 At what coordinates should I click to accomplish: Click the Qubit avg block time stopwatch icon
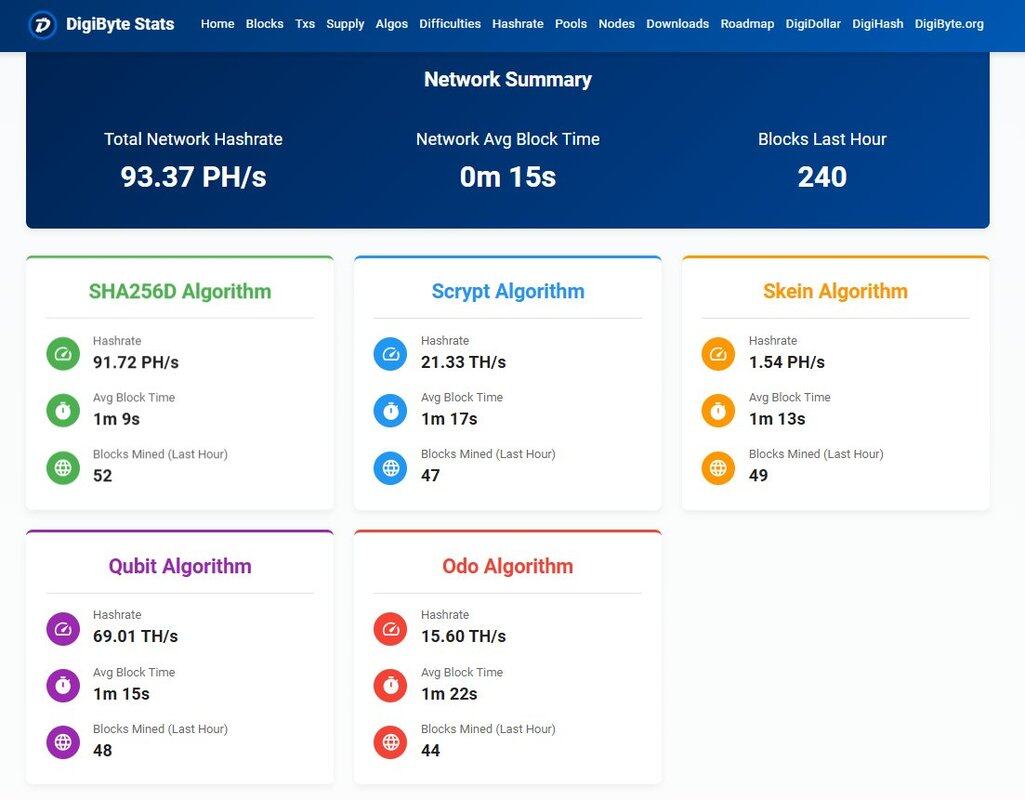(63, 685)
